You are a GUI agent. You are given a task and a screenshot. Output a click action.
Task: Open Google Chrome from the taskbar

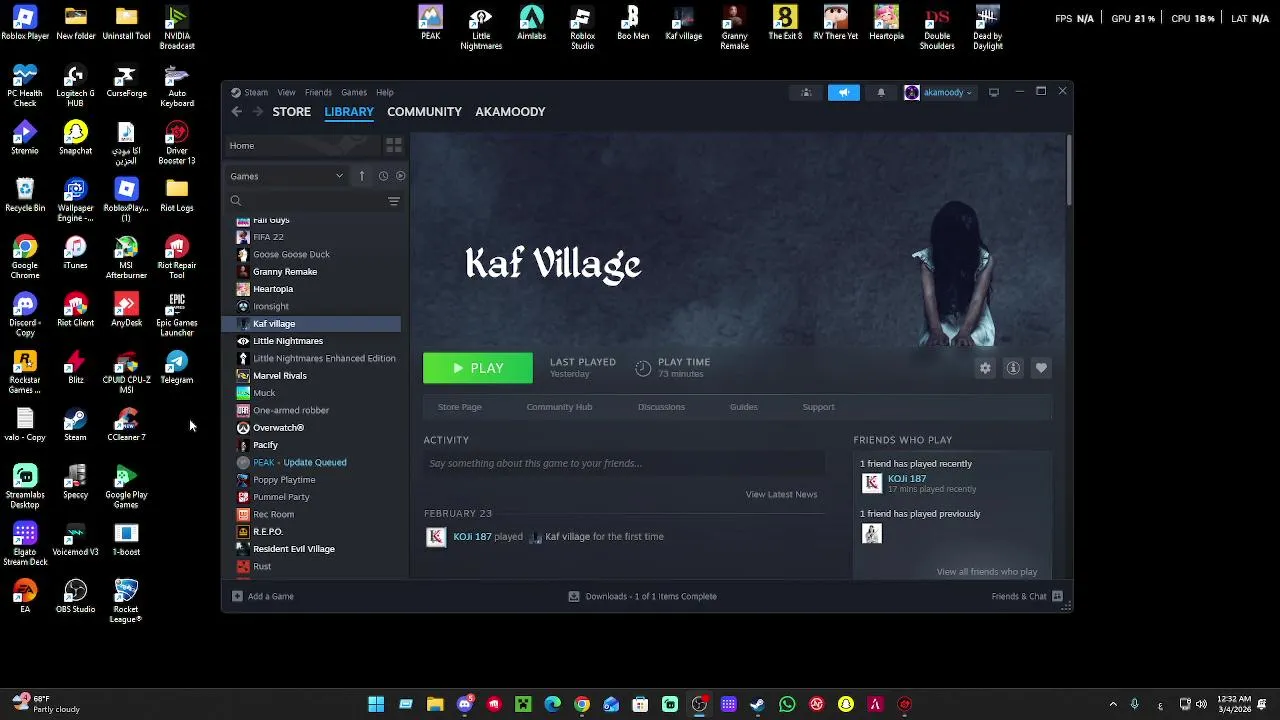(x=582, y=704)
